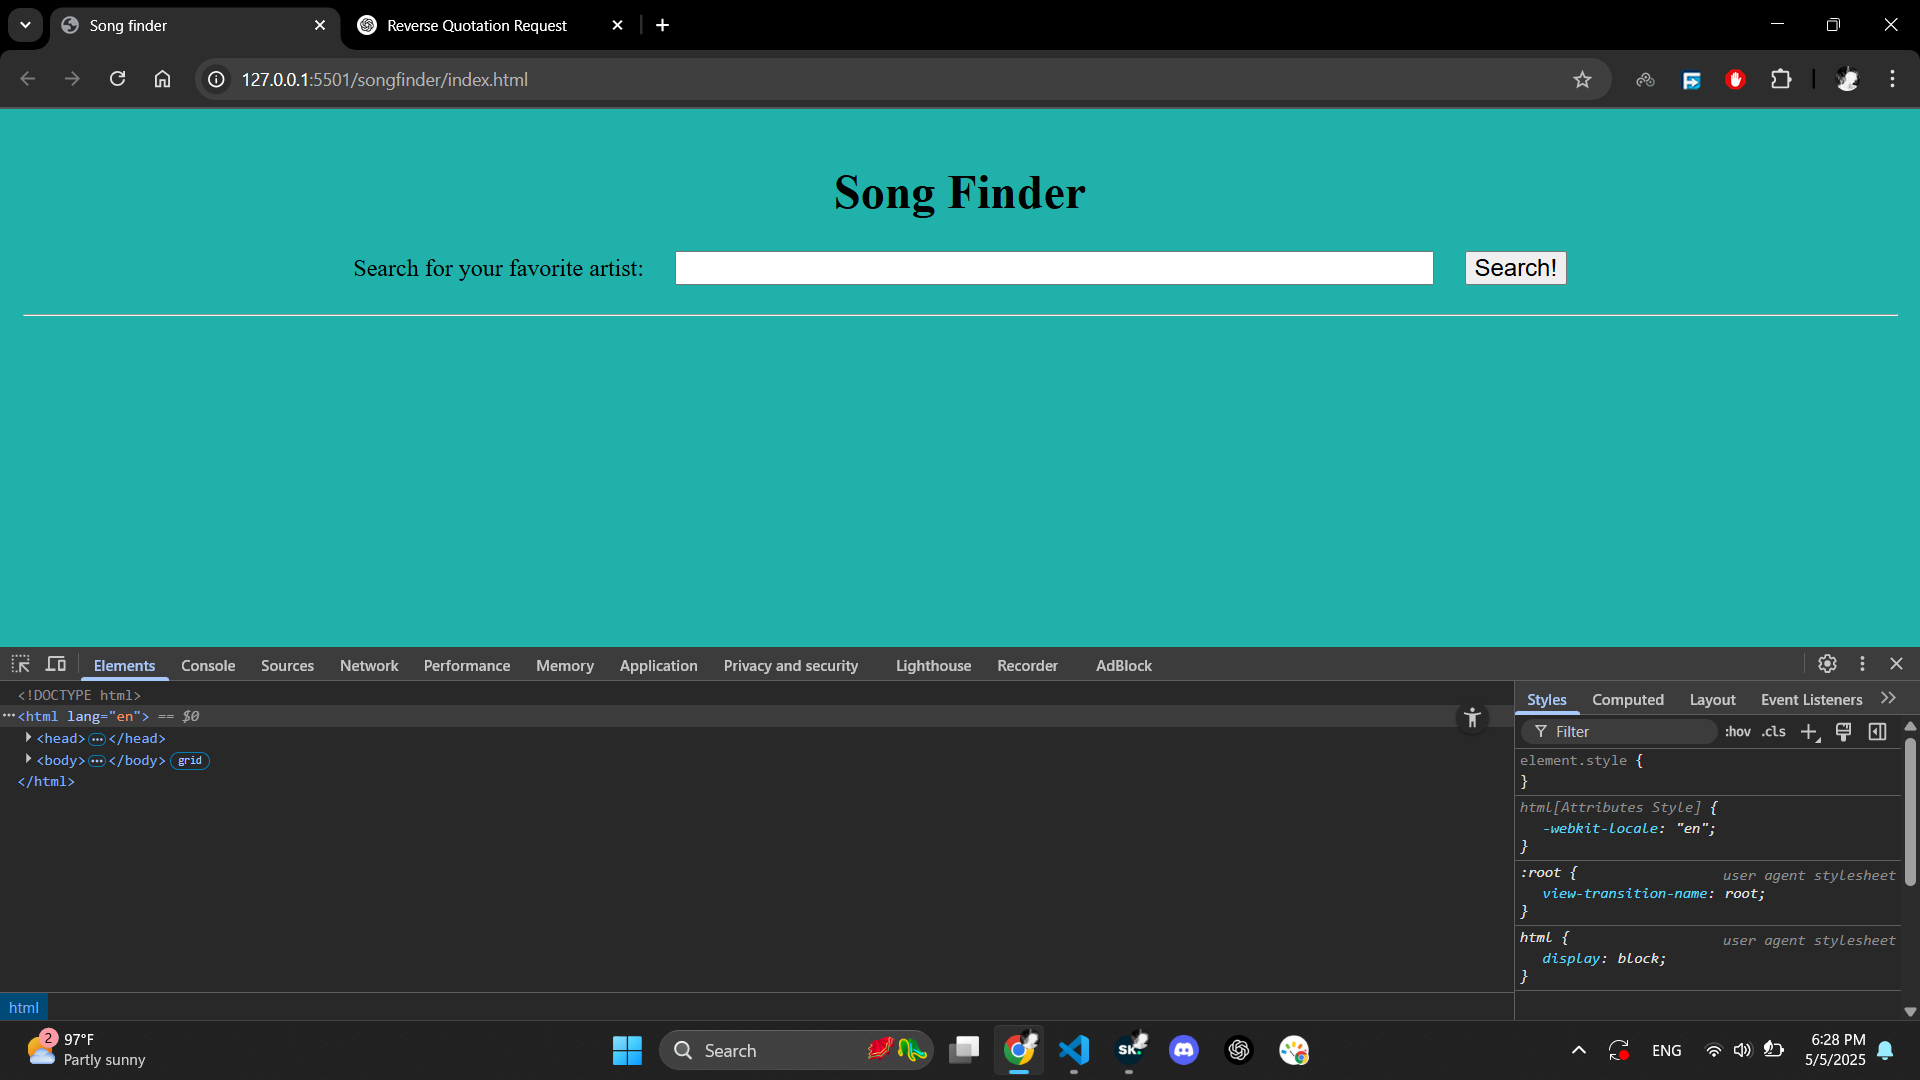The width and height of the screenshot is (1920, 1080).
Task: Reload the Song finder page
Action: tap(117, 79)
